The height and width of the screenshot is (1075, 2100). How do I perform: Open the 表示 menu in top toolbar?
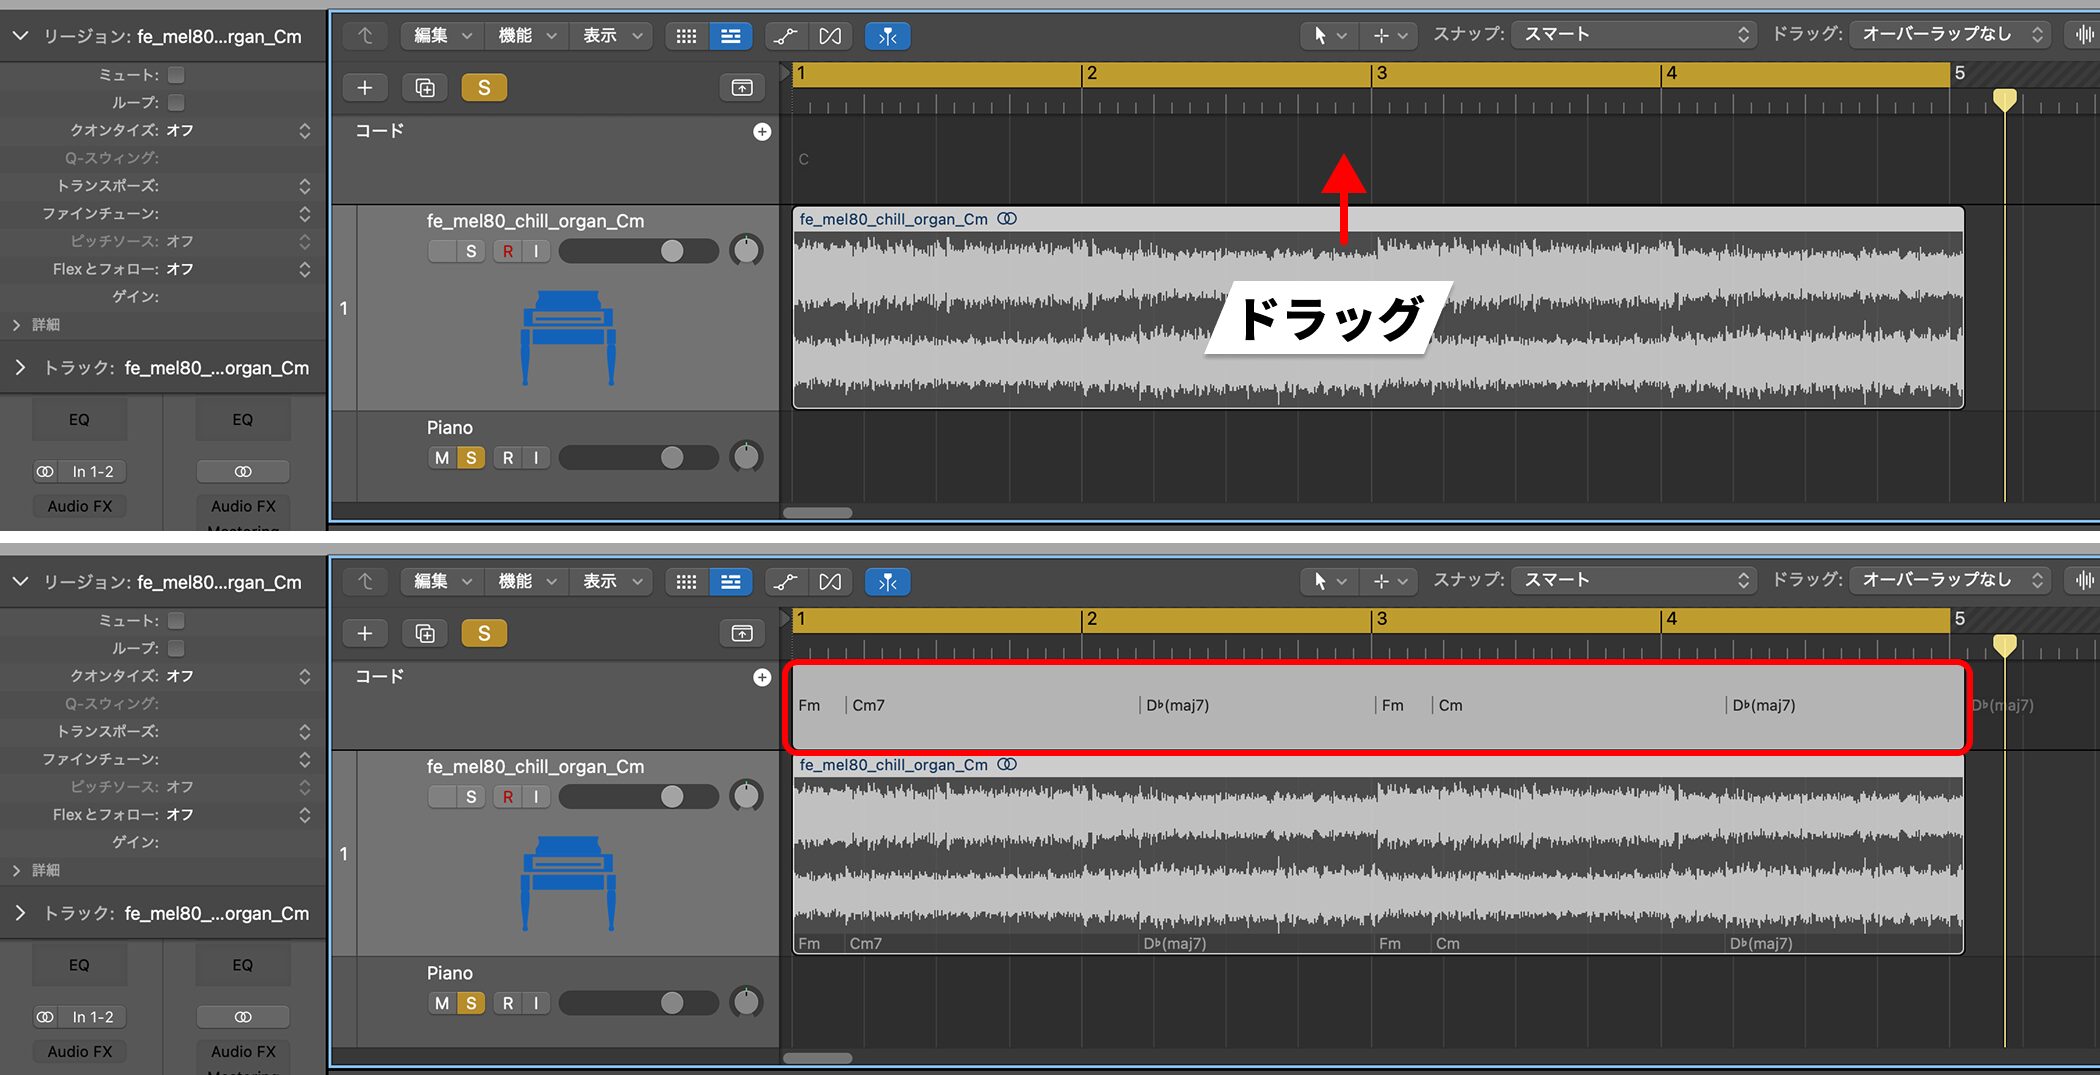[610, 36]
